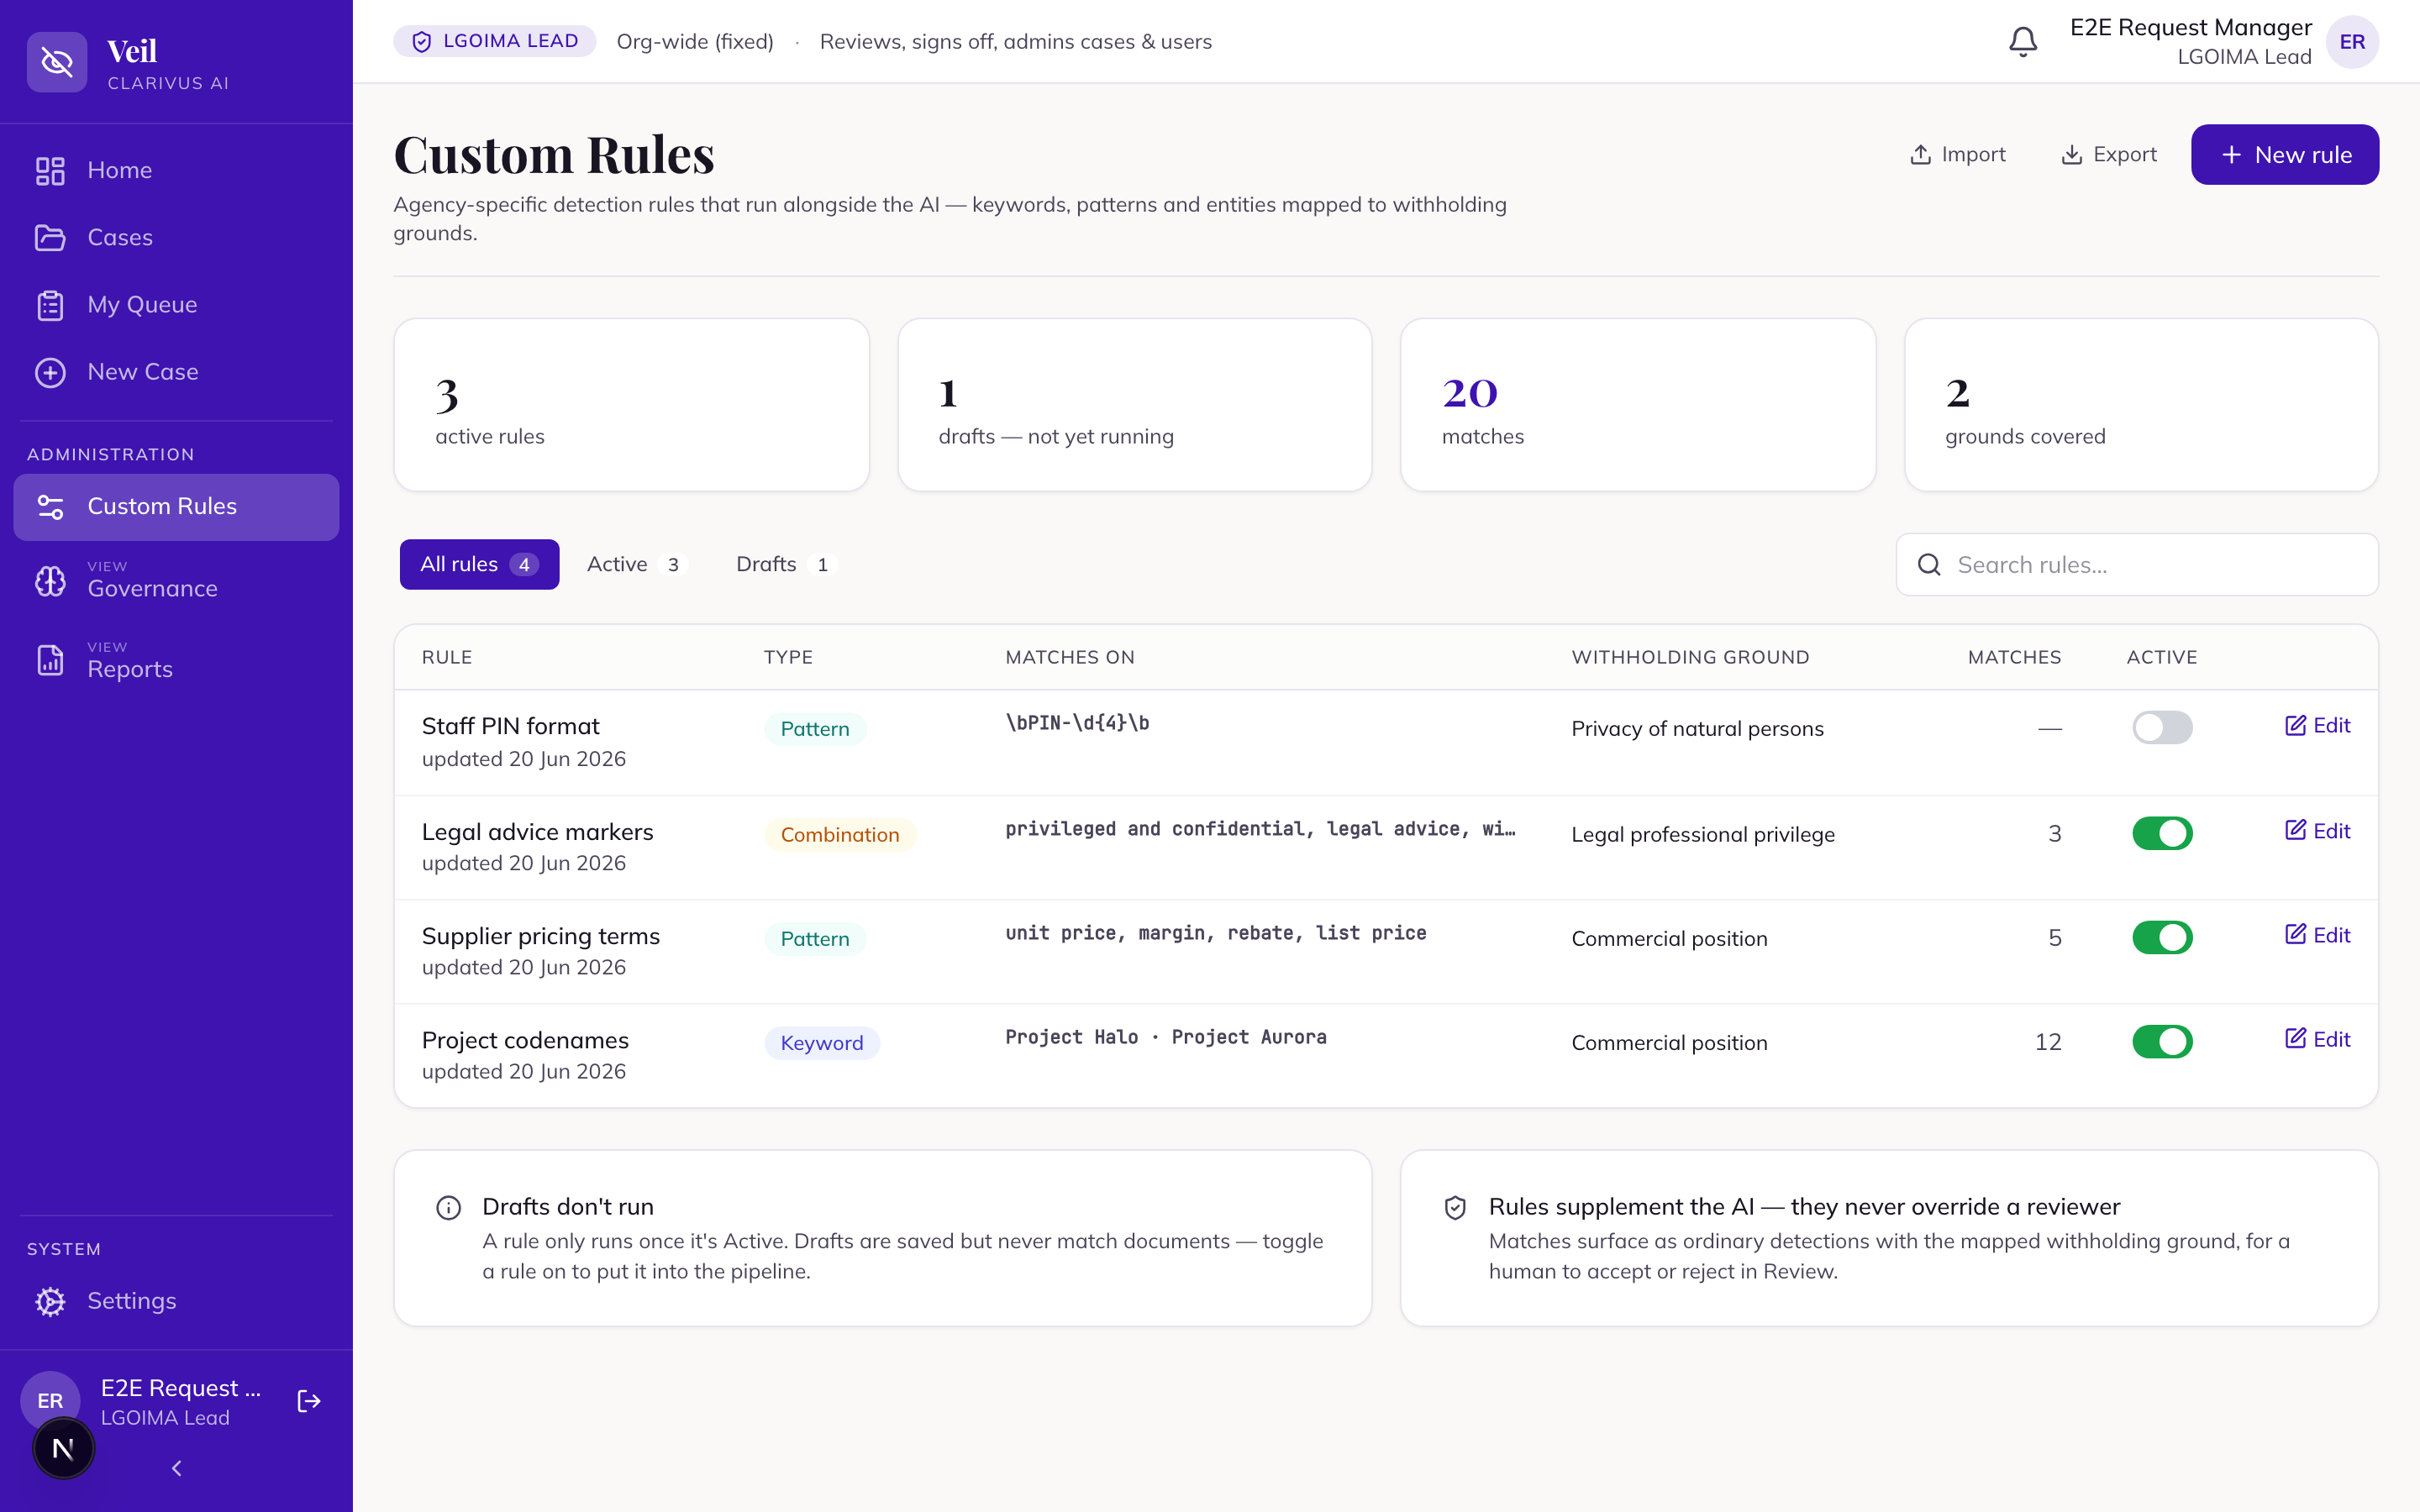The height and width of the screenshot is (1512, 2420).
Task: Enable the Staff PIN format rule
Action: (x=2162, y=727)
